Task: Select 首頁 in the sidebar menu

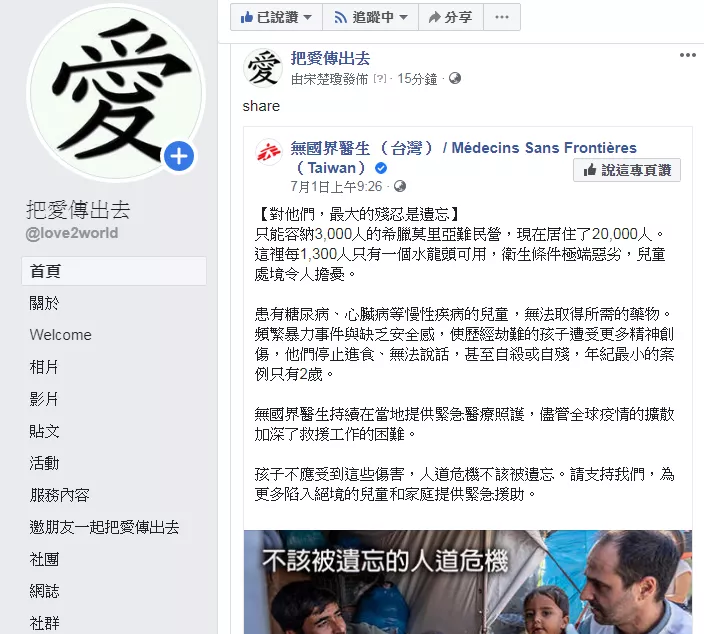Action: pyautogui.click(x=114, y=271)
